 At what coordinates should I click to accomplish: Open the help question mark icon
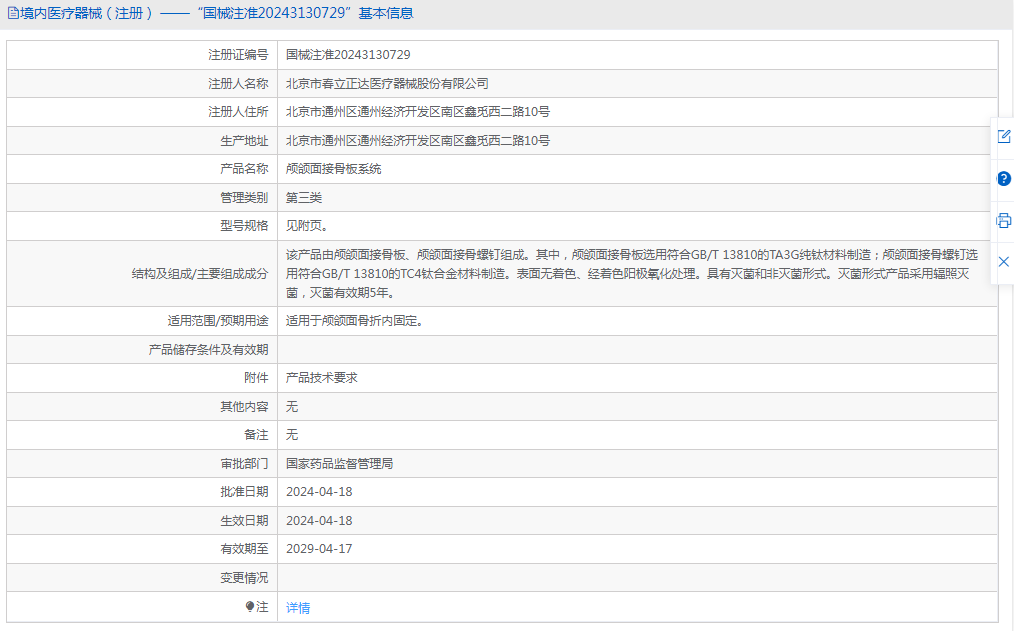[x=1004, y=178]
